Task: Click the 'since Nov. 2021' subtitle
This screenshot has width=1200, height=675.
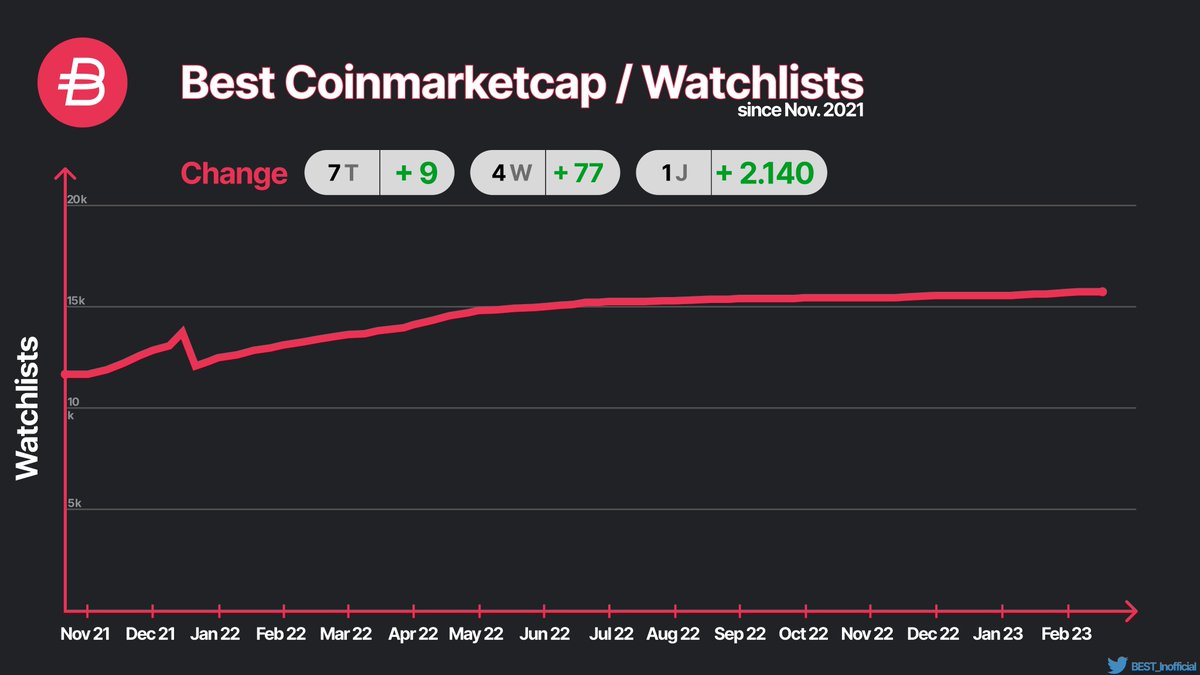Action: tap(800, 110)
